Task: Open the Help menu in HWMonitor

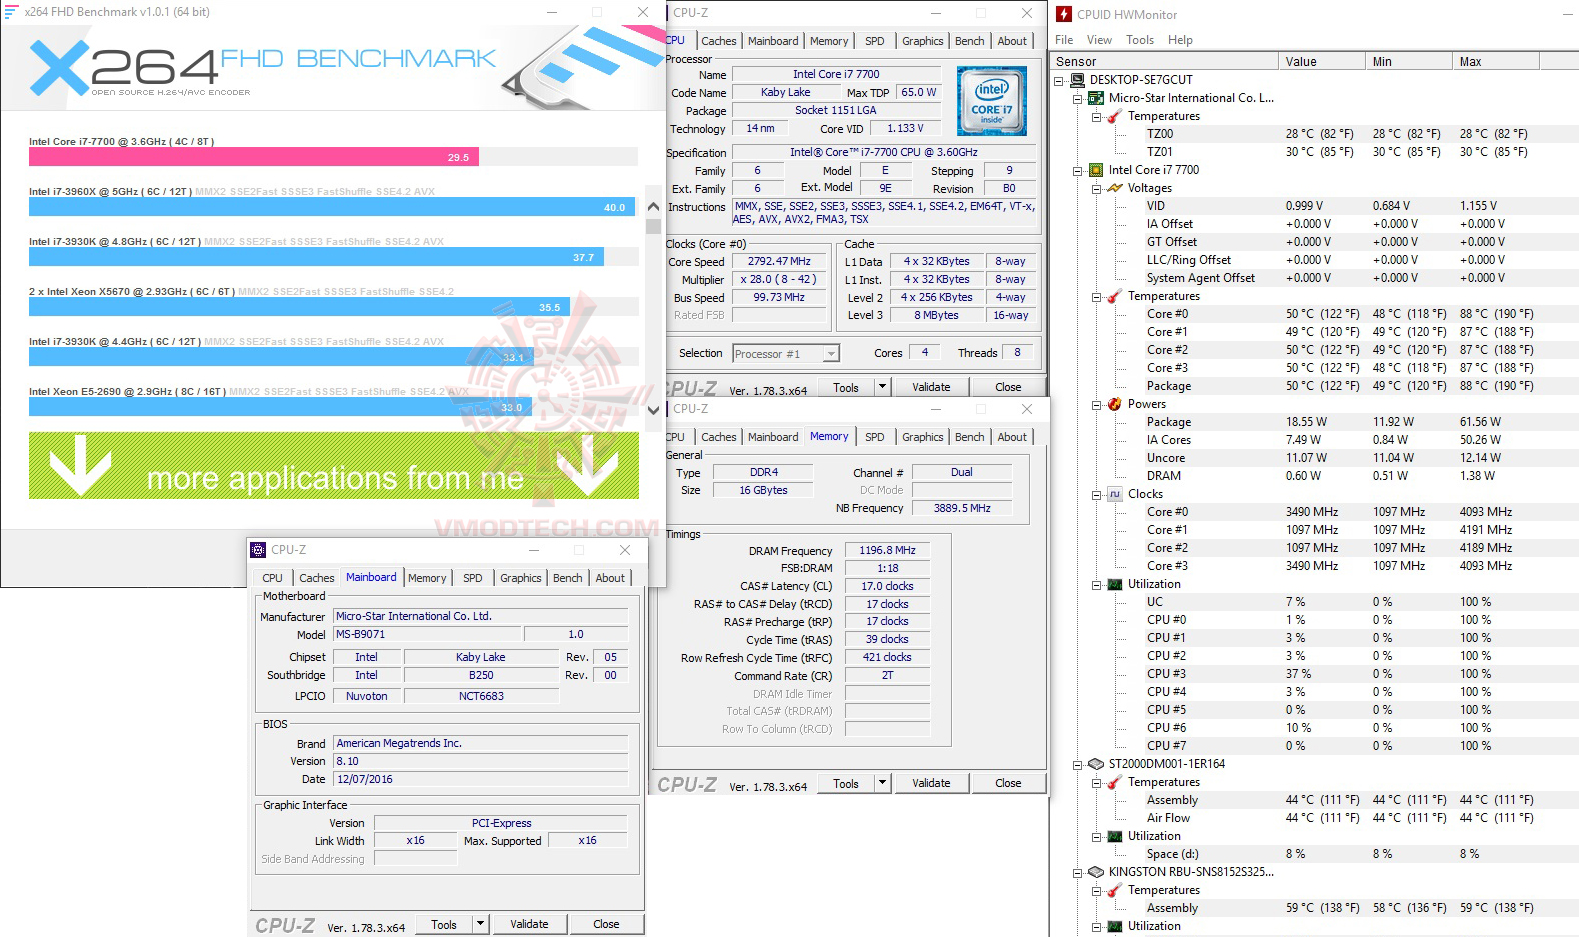Action: [x=1180, y=40]
